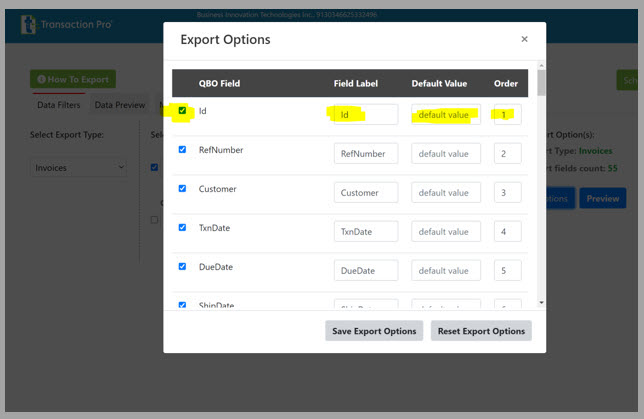Select the order box showing 5

pos(508,271)
